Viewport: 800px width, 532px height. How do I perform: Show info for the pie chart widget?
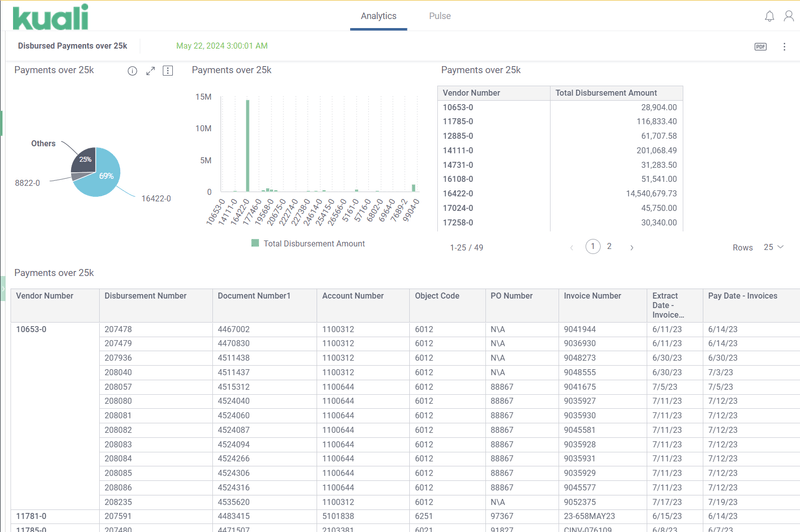132,71
